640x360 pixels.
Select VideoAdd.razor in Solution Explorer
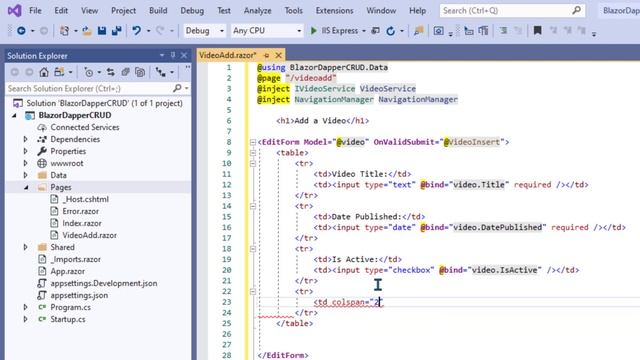pos(89,235)
